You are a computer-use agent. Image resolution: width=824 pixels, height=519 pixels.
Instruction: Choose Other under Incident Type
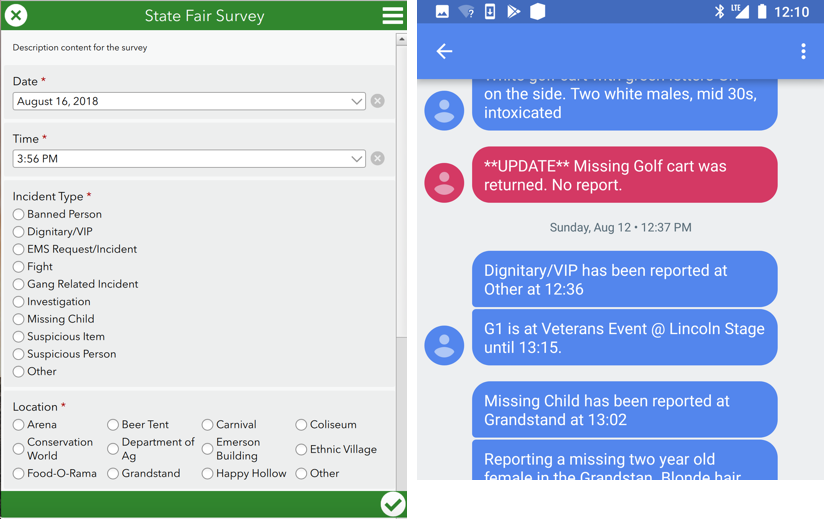pyautogui.click(x=18, y=371)
